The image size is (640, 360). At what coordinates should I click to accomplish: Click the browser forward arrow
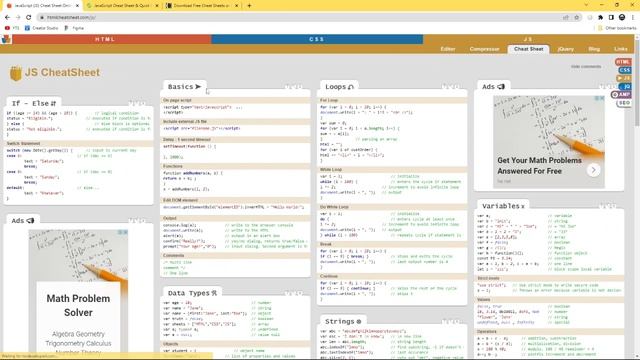click(18, 17)
